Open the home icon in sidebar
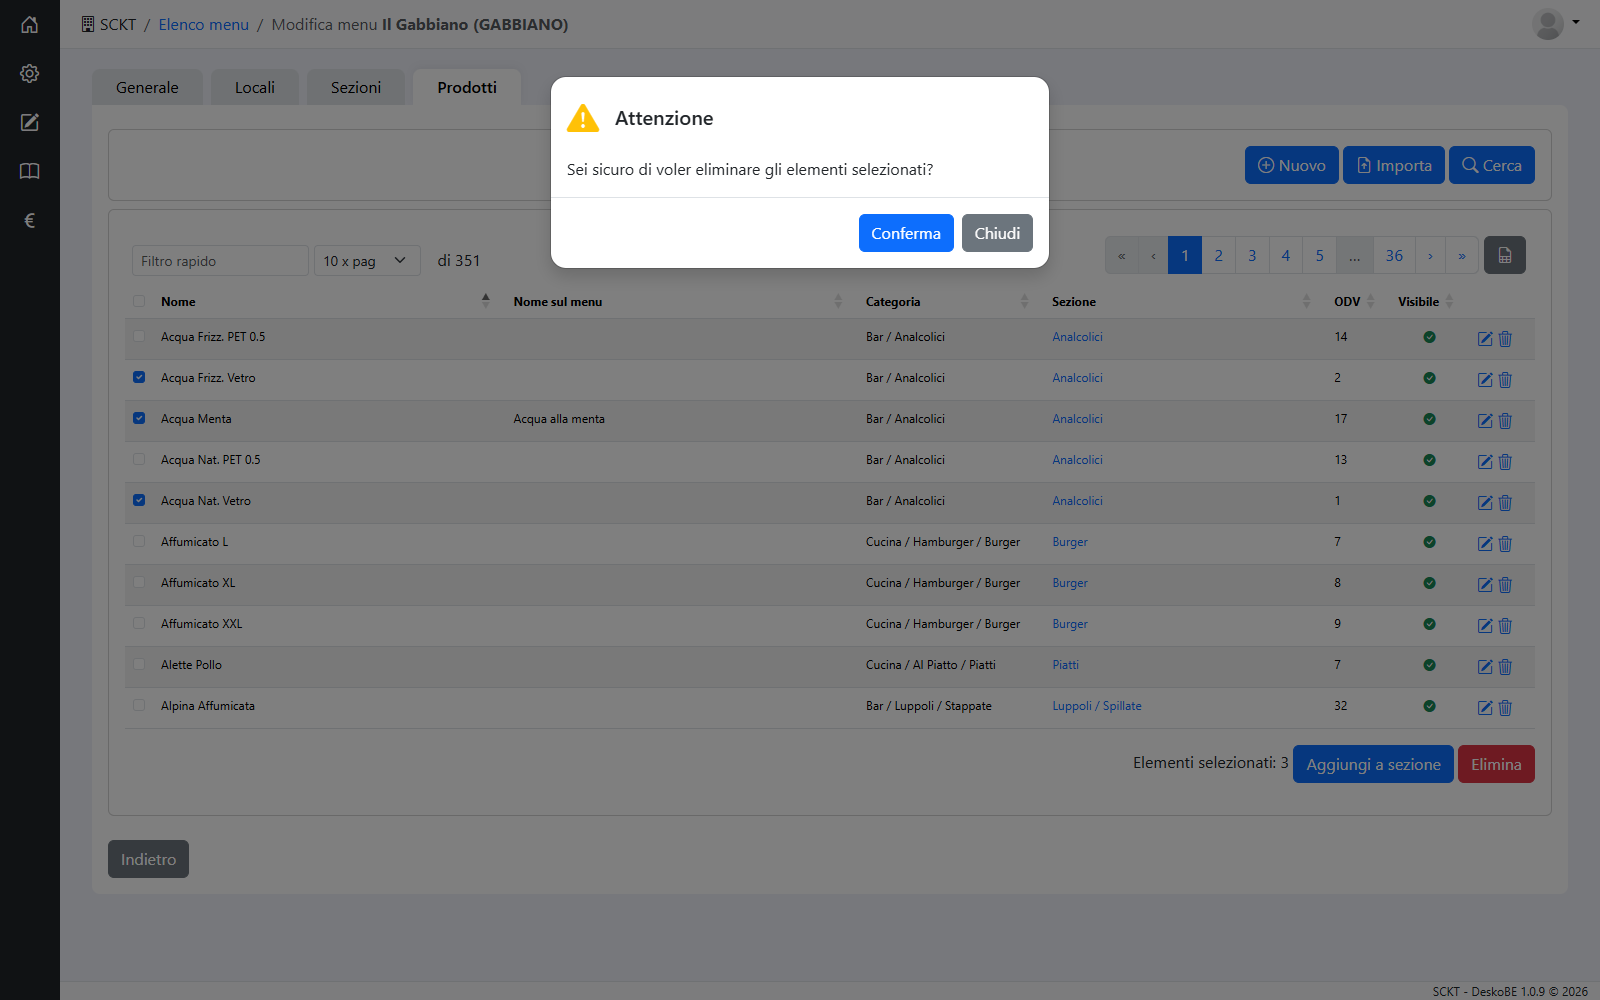This screenshot has height=1000, width=1600. [x=30, y=25]
